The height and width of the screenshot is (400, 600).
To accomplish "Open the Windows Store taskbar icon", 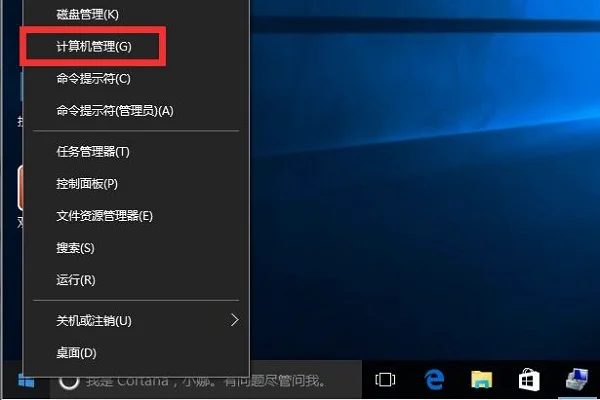I will [x=529, y=380].
